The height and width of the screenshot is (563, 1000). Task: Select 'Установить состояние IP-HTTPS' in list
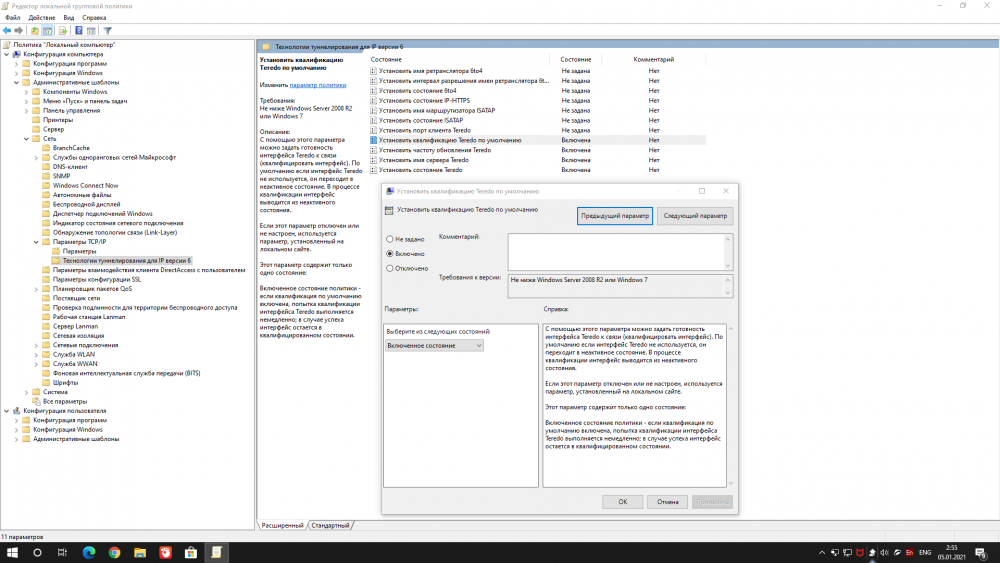424,101
